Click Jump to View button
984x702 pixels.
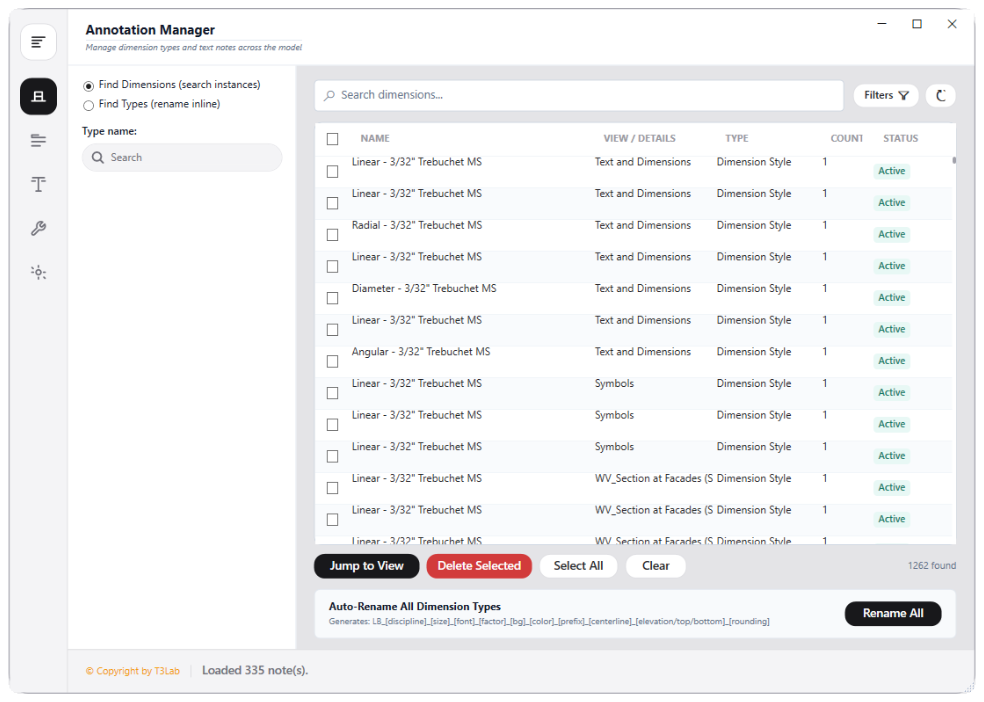[366, 566]
